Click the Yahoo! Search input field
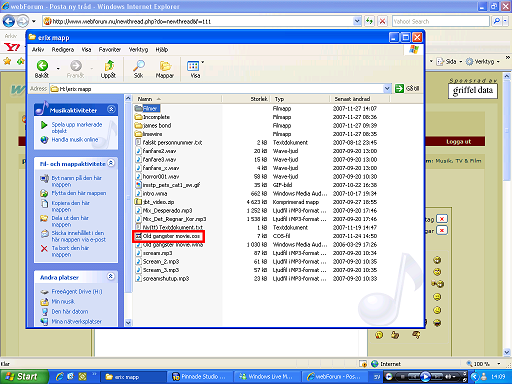The height and width of the screenshot is (384, 512). tap(441, 21)
